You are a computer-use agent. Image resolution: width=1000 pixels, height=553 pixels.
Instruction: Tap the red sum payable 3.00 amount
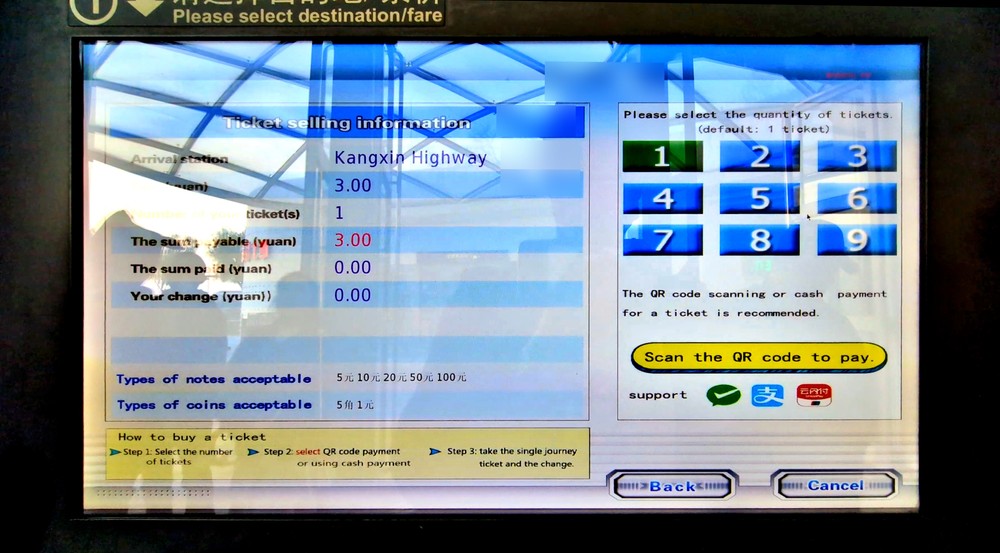[x=352, y=240]
